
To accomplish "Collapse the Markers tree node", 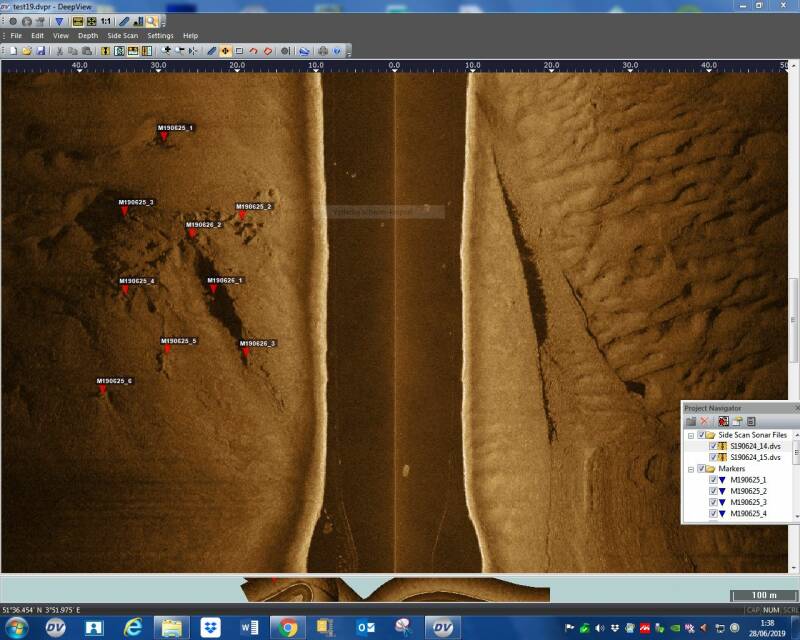I will coord(691,469).
